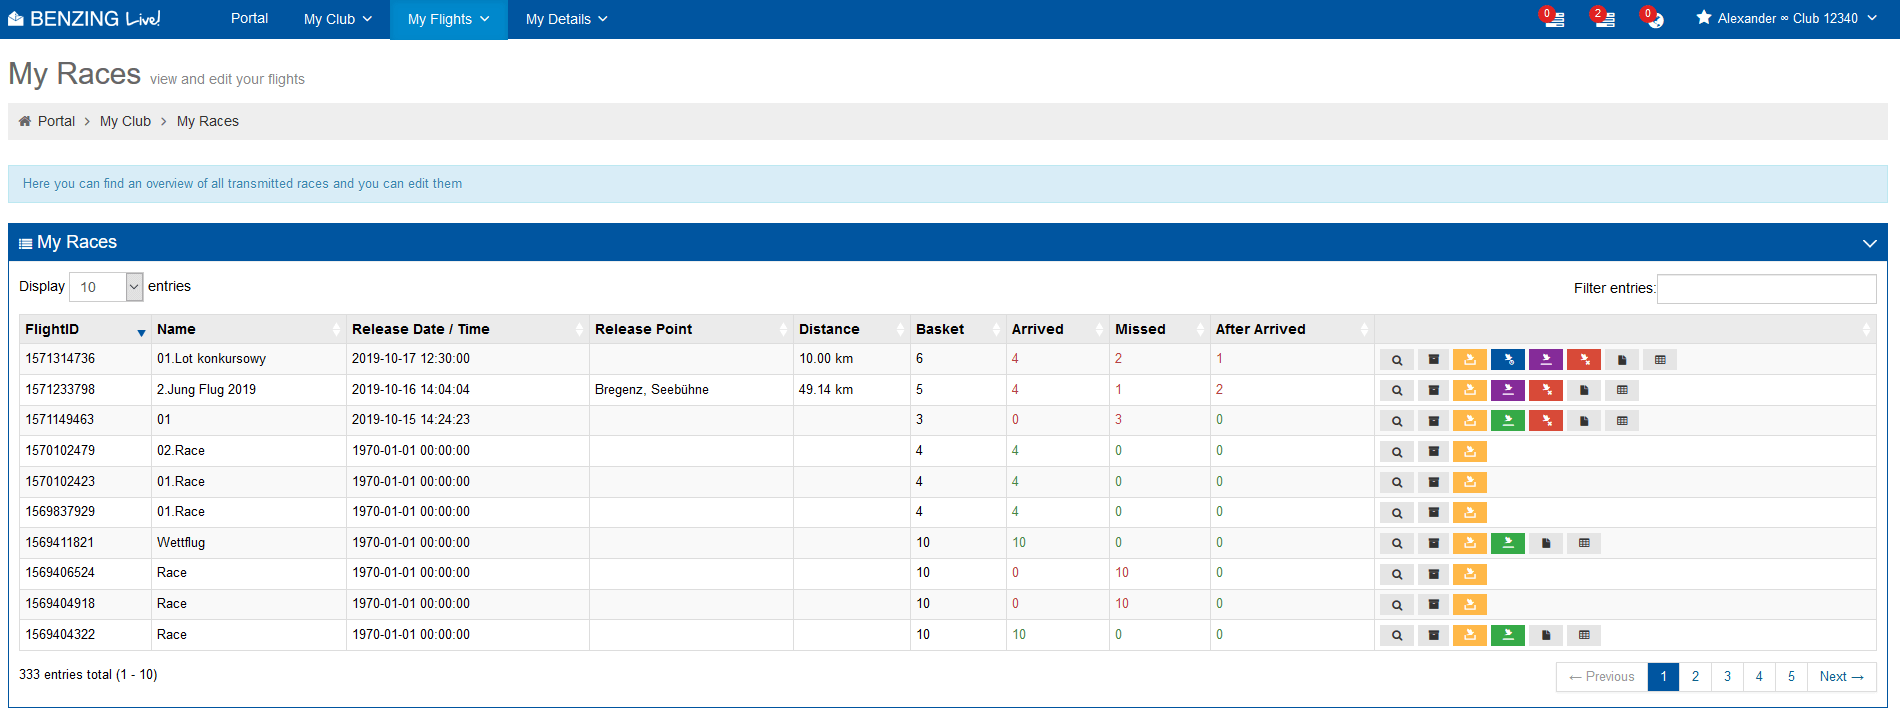Follow the Portal breadcrumb link
This screenshot has width=1900, height=716.
click(x=56, y=121)
